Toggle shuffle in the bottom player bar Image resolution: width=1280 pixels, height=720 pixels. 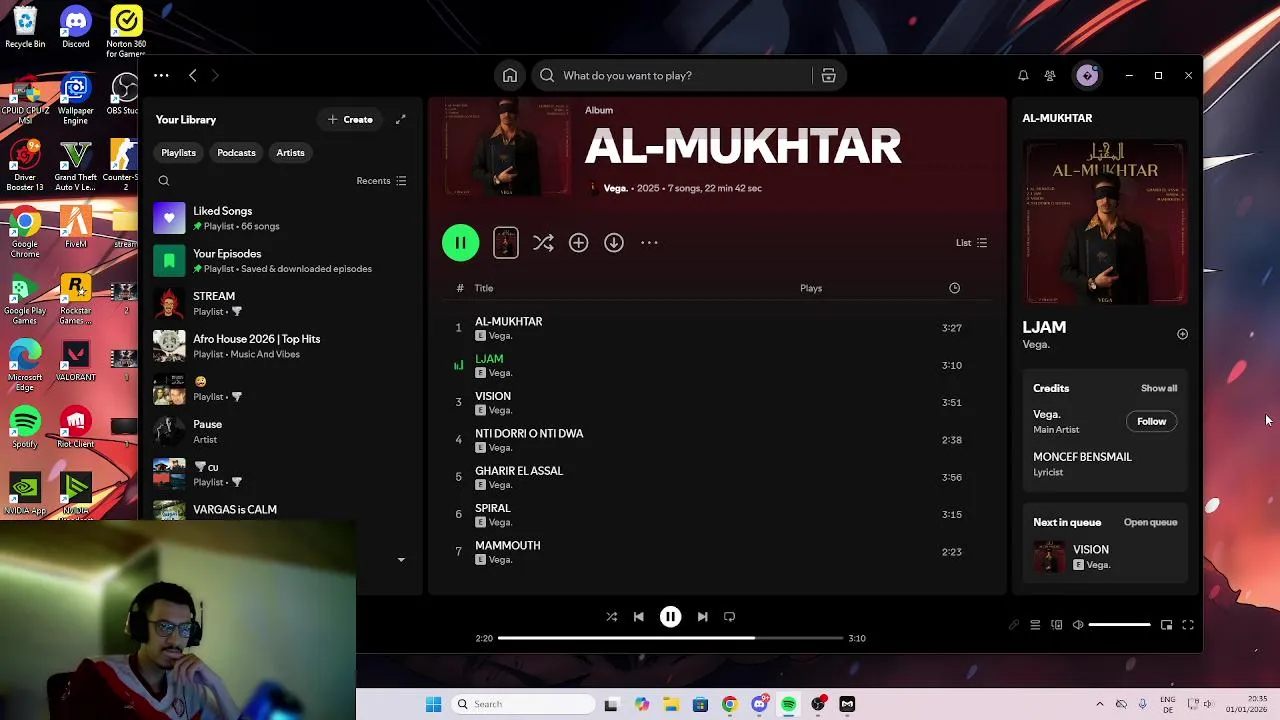[611, 617]
